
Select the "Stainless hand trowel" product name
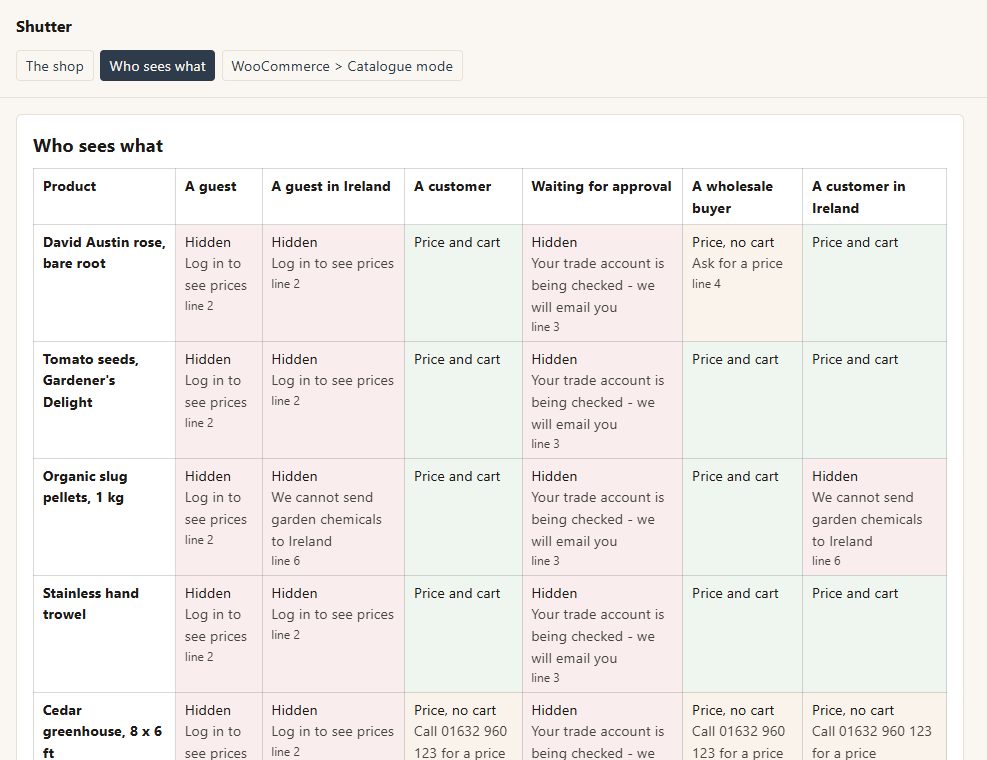[91, 604]
